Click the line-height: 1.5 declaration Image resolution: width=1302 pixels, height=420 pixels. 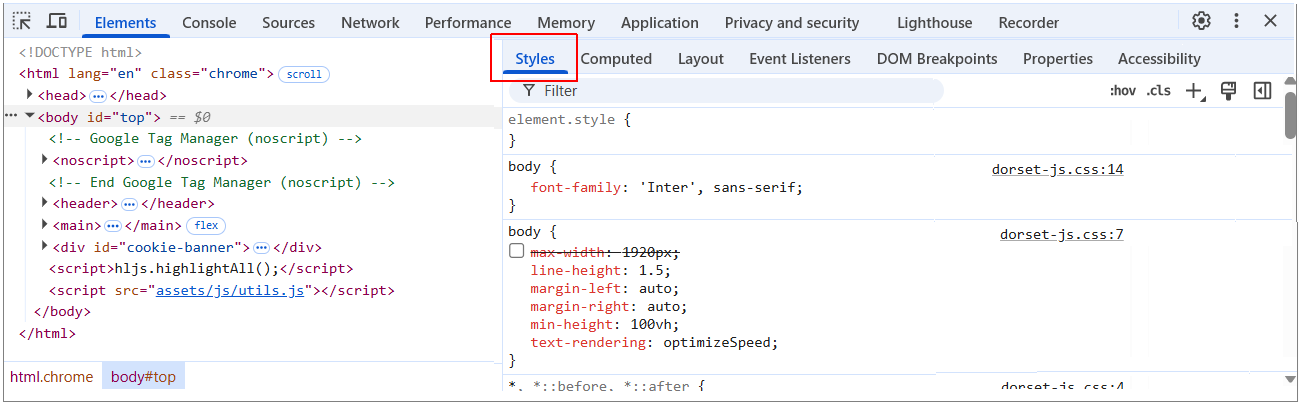pos(601,270)
